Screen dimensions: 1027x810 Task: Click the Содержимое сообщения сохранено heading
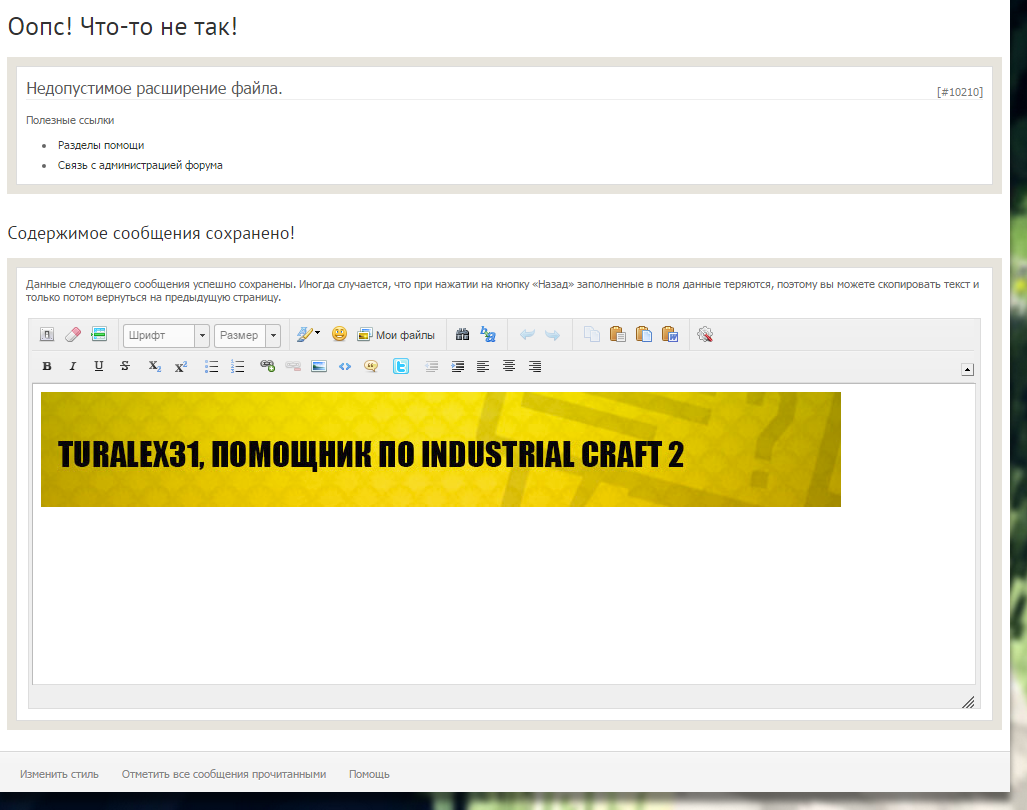click(151, 233)
